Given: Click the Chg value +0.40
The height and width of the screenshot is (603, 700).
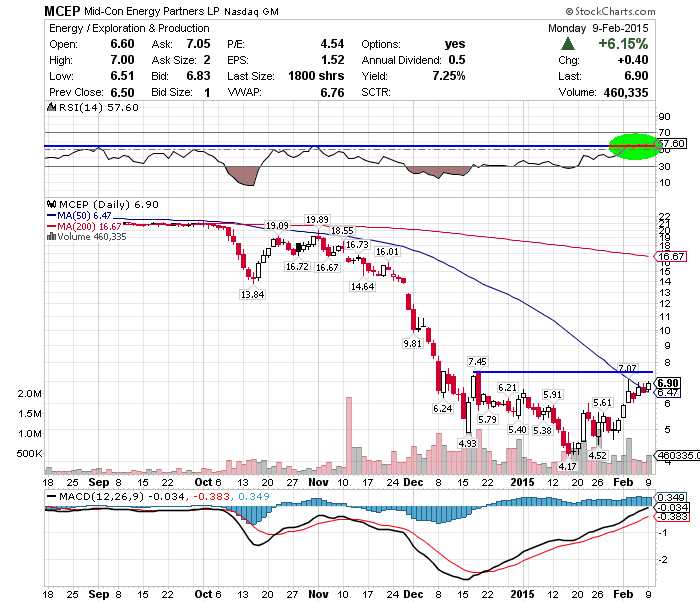Looking at the screenshot, I should [633, 60].
